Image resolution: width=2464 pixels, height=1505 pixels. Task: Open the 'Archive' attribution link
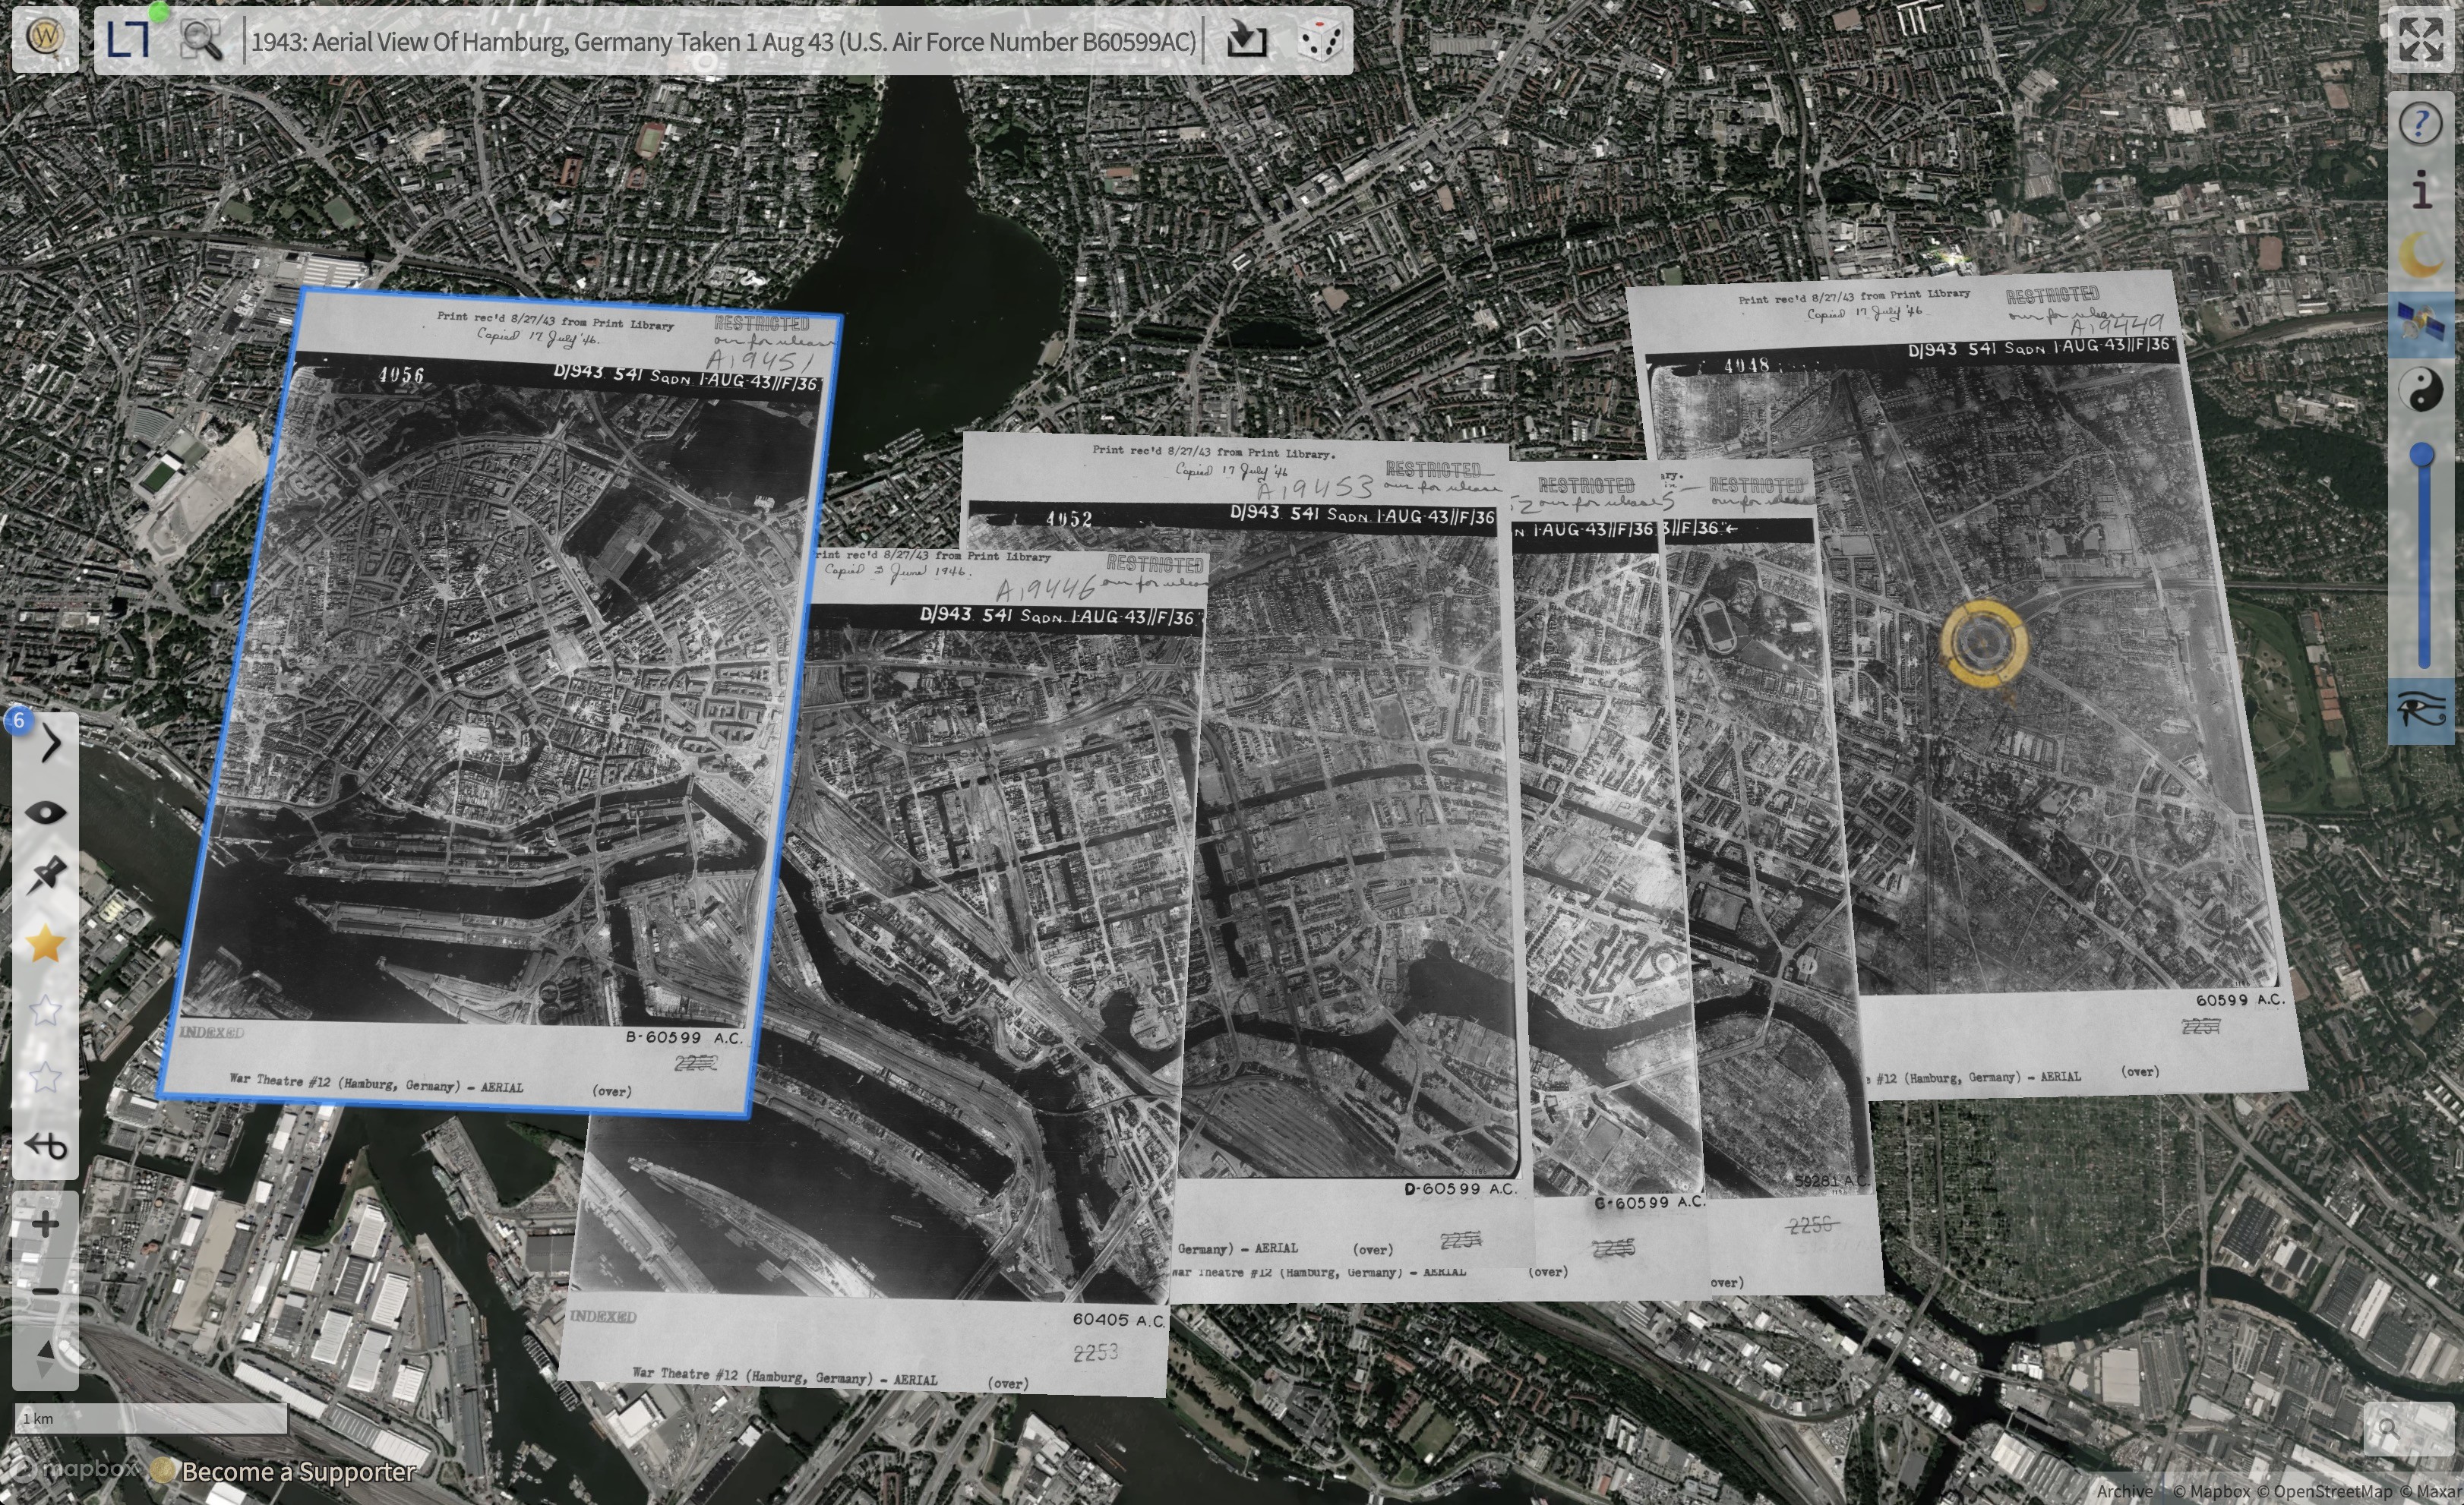tap(2125, 1491)
